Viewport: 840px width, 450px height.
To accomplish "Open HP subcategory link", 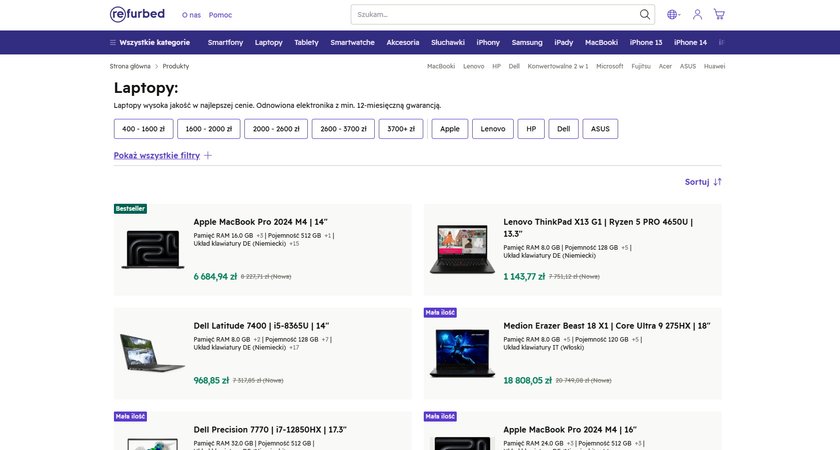I will [497, 66].
